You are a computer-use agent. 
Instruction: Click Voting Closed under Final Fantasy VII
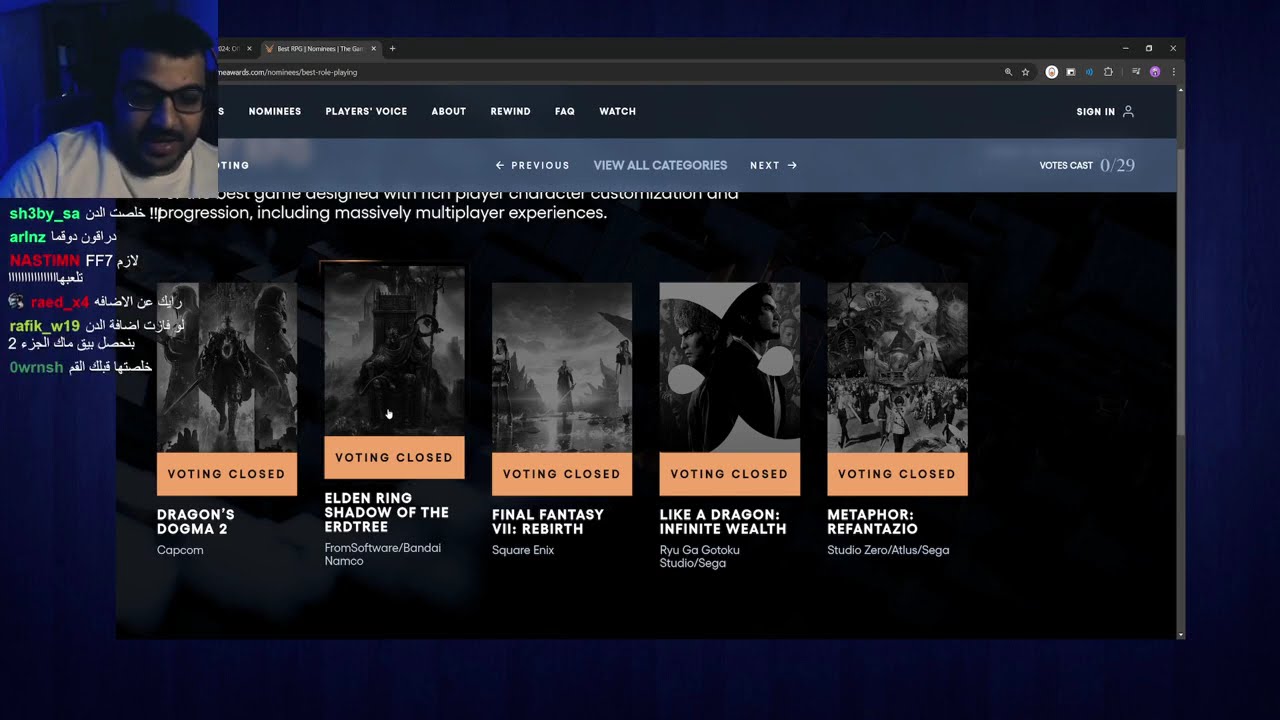[x=562, y=474]
